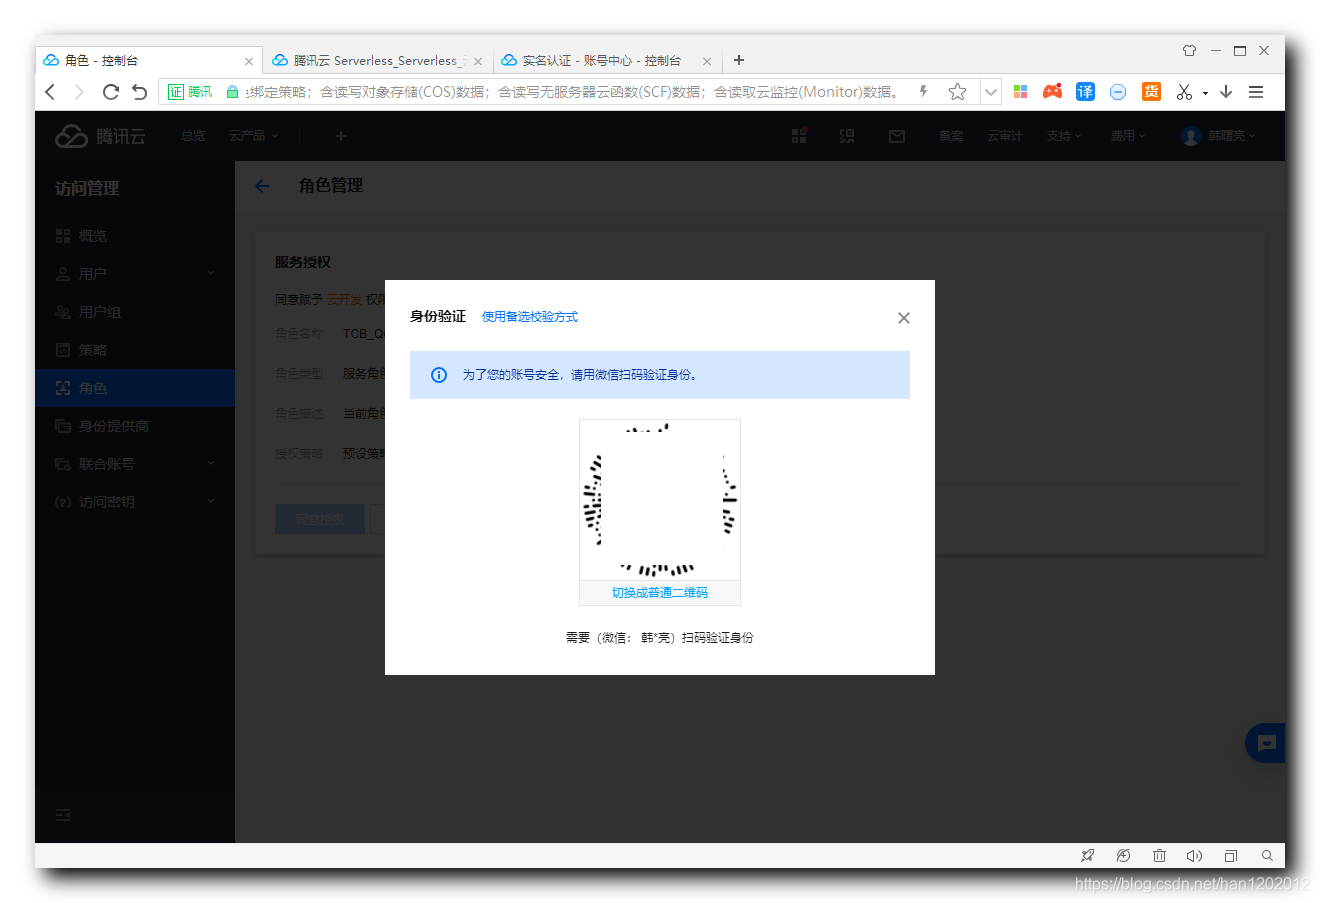1320x903 pixels.
Task: Click the 同意授权 button
Action: [x=320, y=519]
